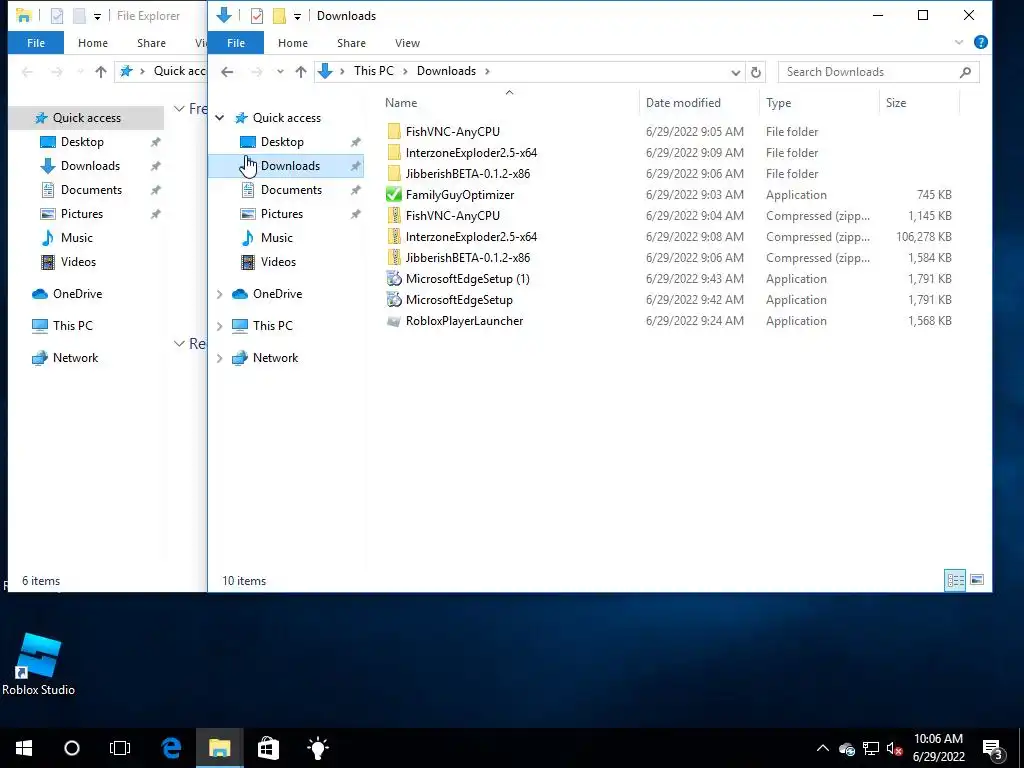Open the recent locations dropdown arrow
The width and height of the screenshot is (1024, 768).
coord(280,72)
